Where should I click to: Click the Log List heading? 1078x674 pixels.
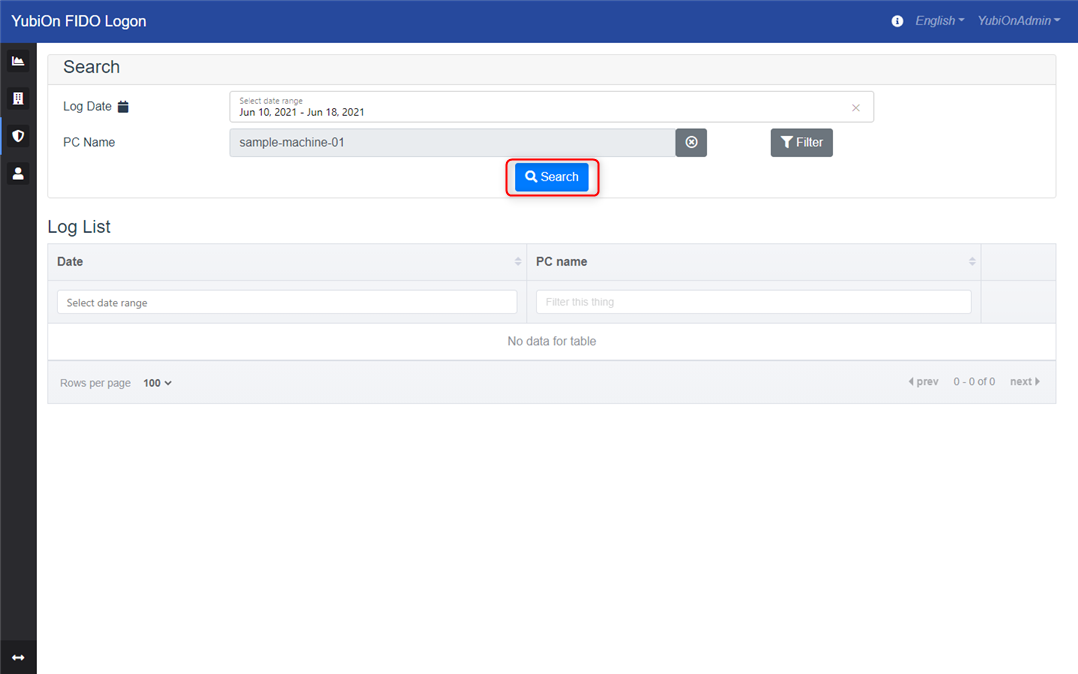(79, 227)
